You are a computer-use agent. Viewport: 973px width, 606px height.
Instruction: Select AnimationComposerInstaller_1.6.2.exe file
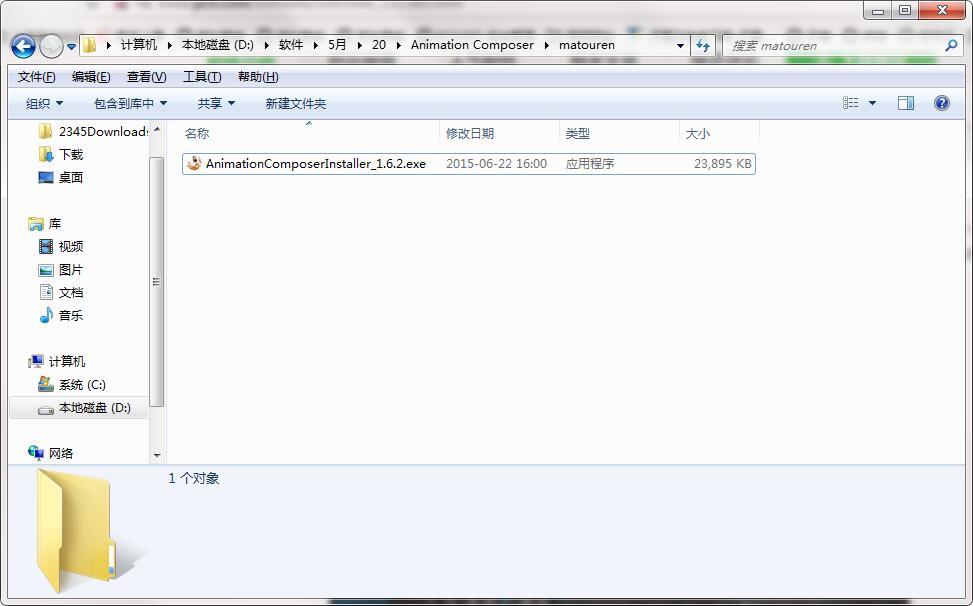[x=469, y=164]
